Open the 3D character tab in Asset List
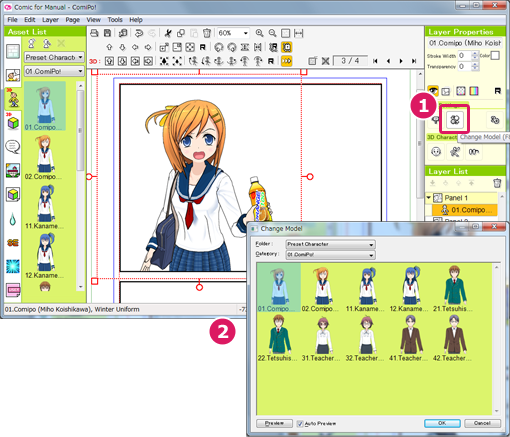Viewport: 510px width, 437px height. [13, 99]
